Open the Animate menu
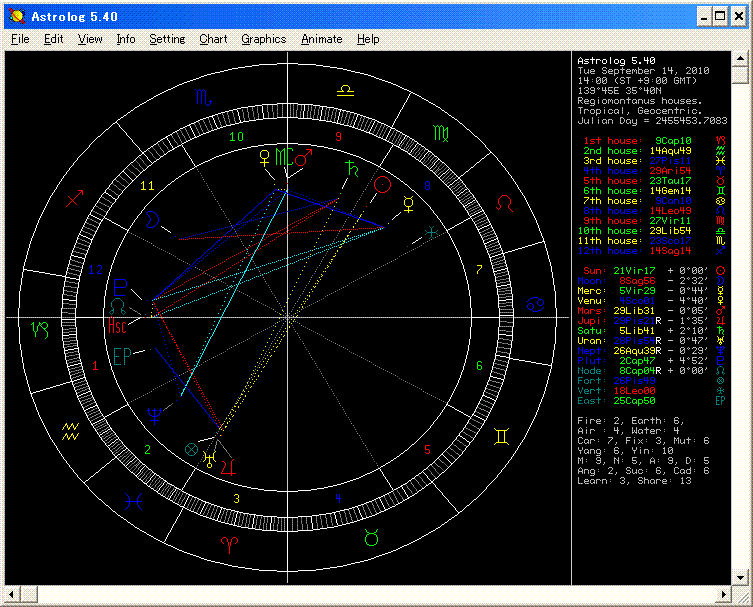 coord(321,39)
